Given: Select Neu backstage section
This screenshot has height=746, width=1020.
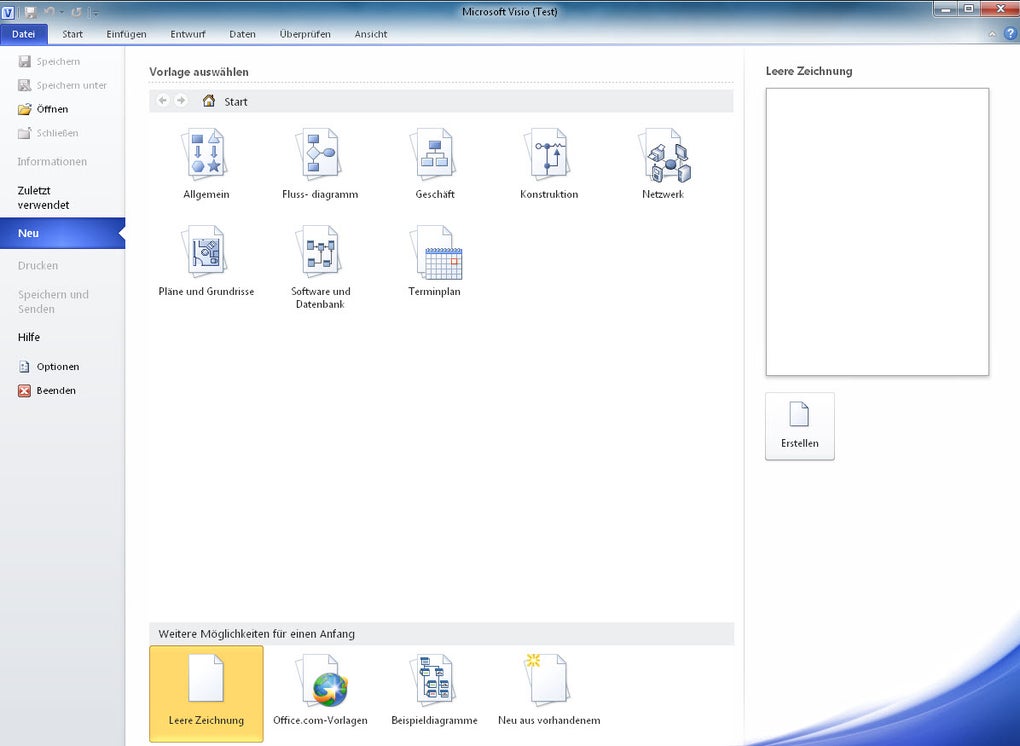Looking at the screenshot, I should (62, 233).
